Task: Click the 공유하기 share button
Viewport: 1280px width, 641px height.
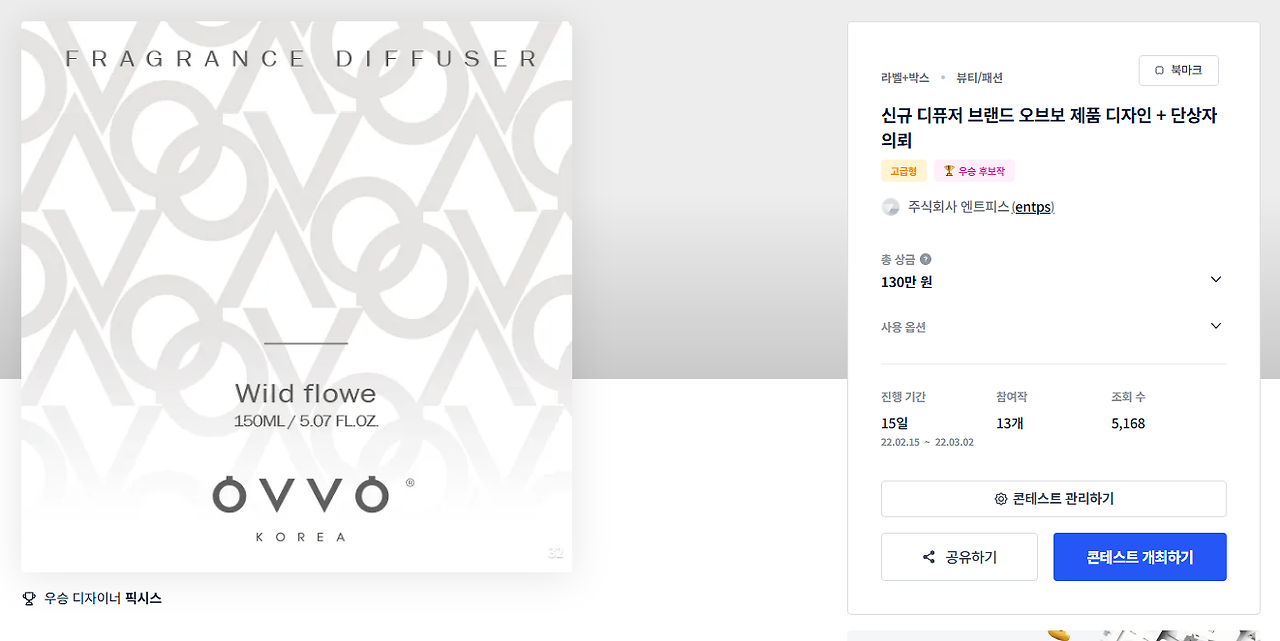Action: pos(959,557)
